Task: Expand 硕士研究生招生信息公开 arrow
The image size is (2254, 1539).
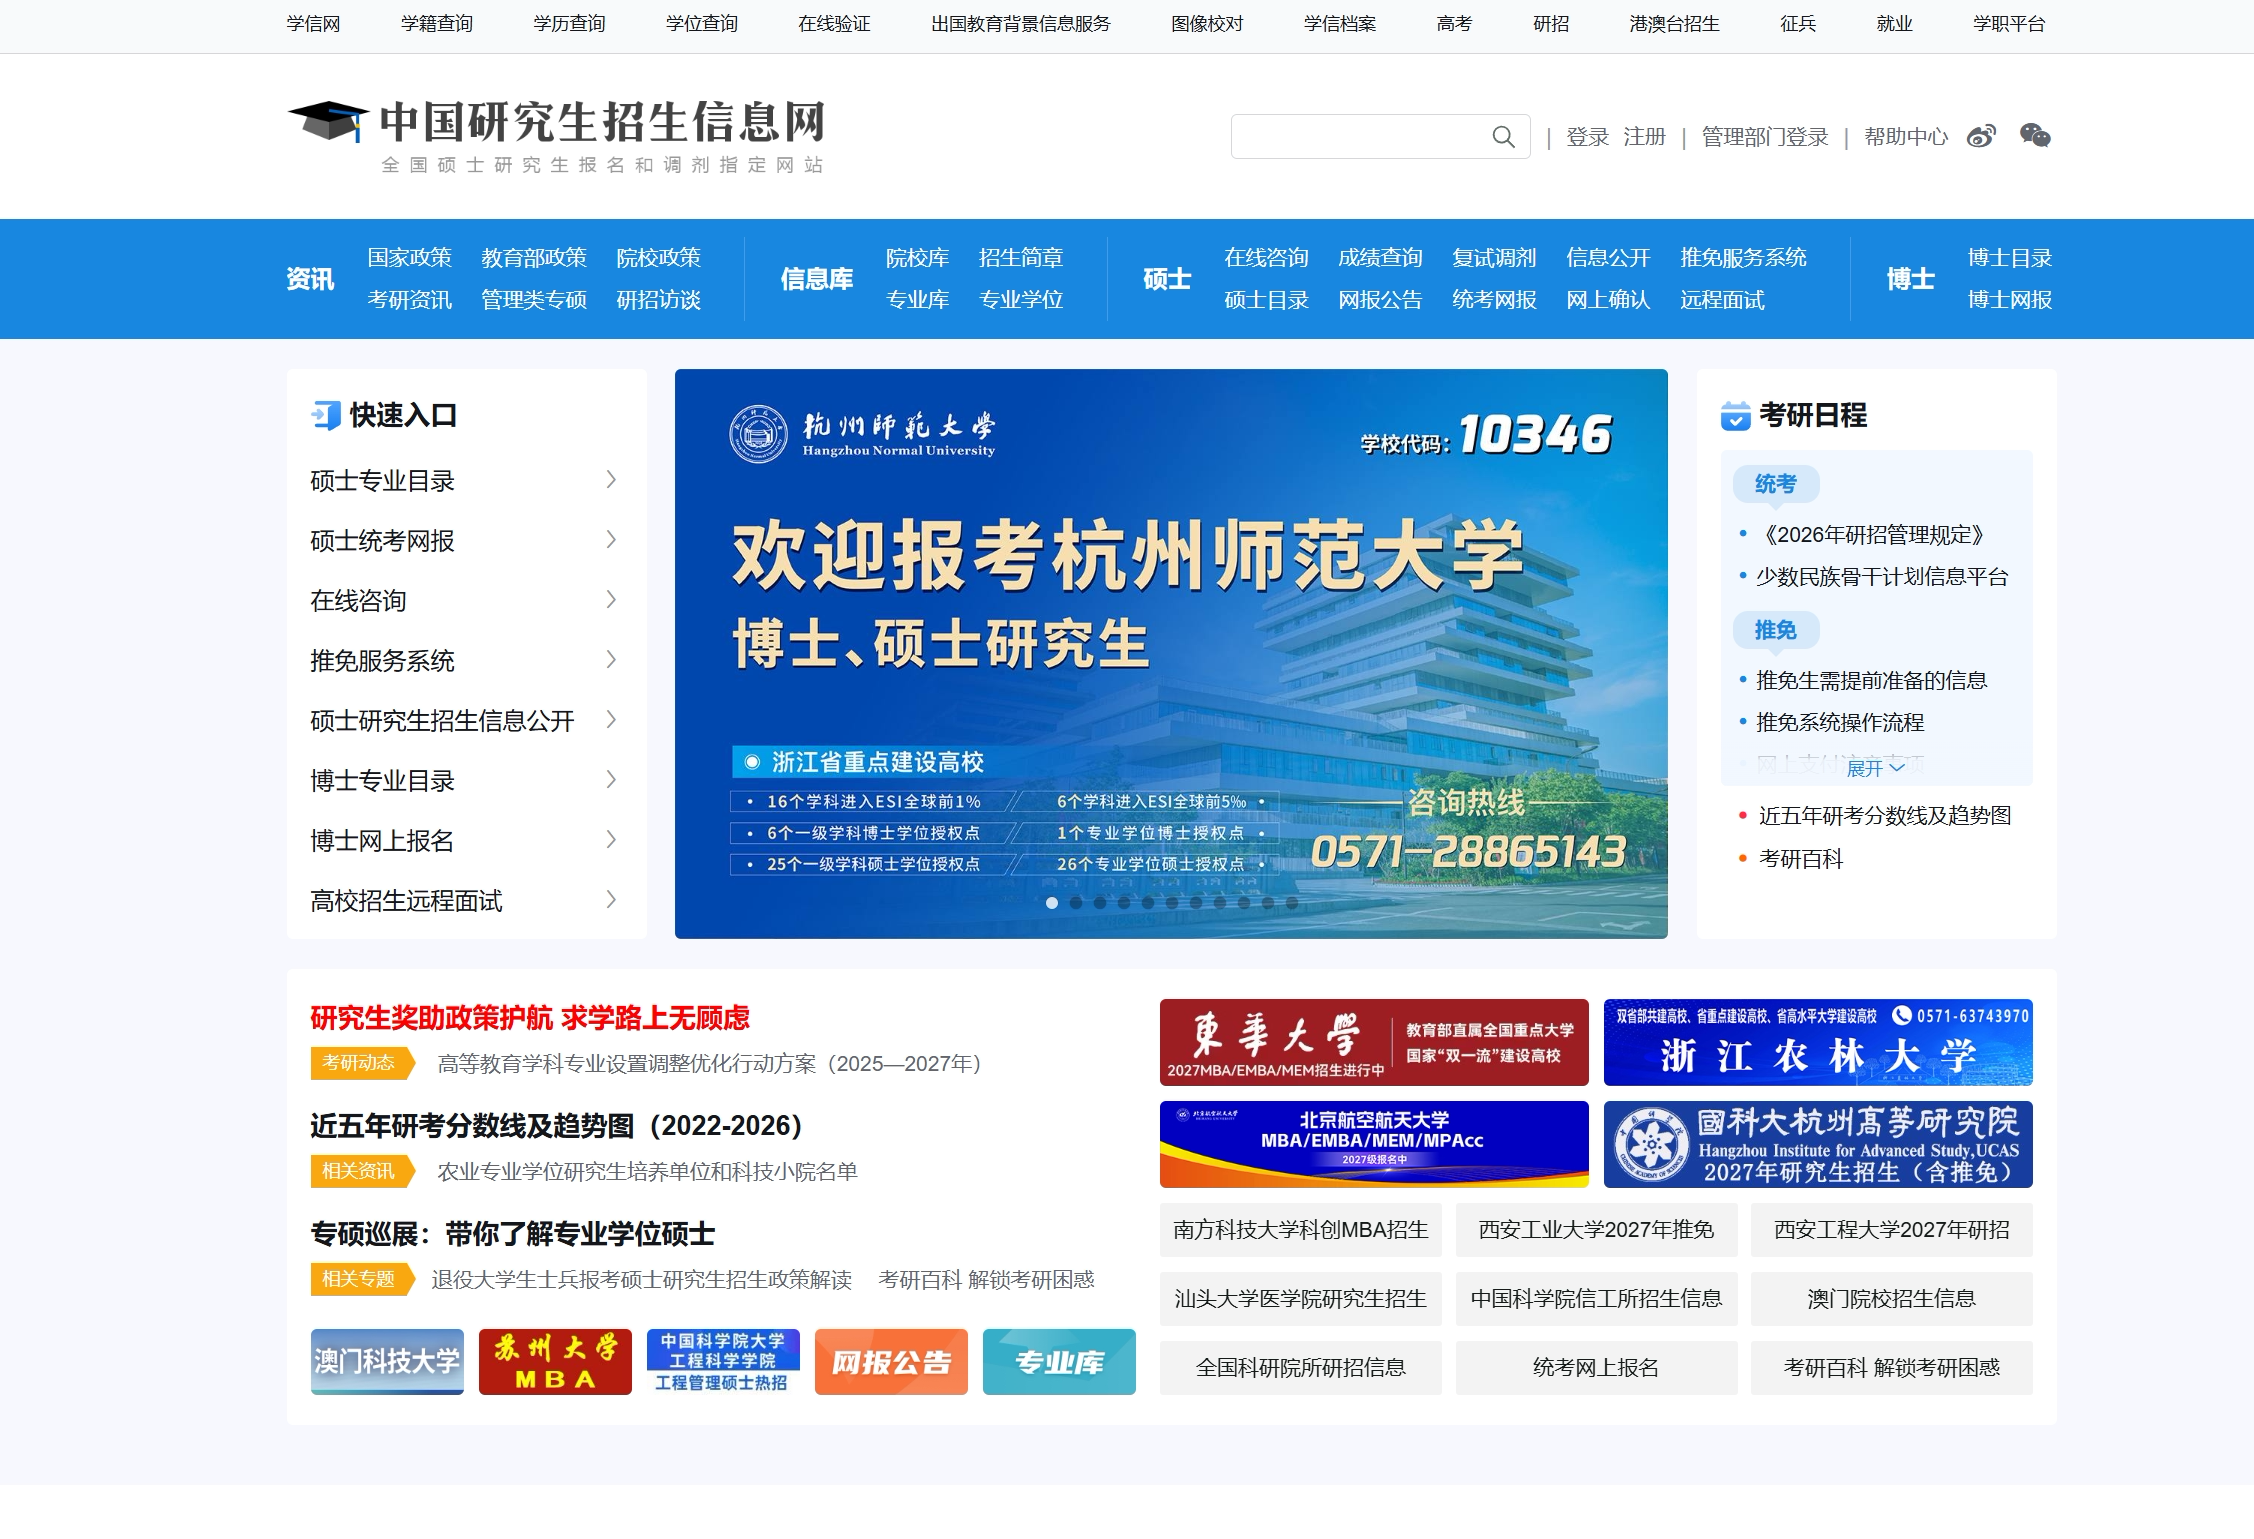Action: tap(611, 720)
